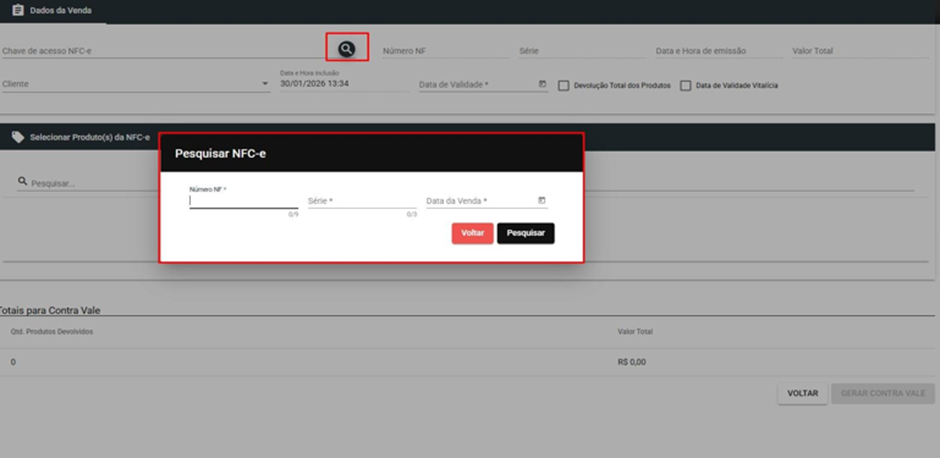Click the Valor Total column header in totals
The width and height of the screenshot is (940, 458).
pyautogui.click(x=635, y=332)
